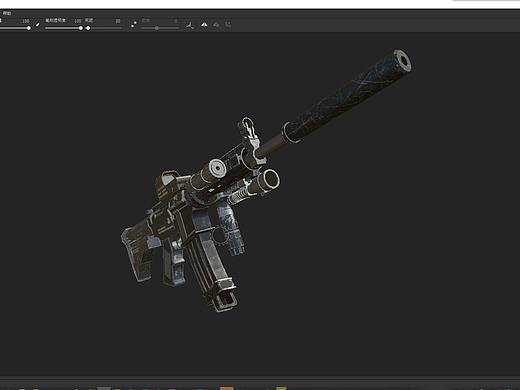Click the stroke opacity value 100 field

click(77, 21)
